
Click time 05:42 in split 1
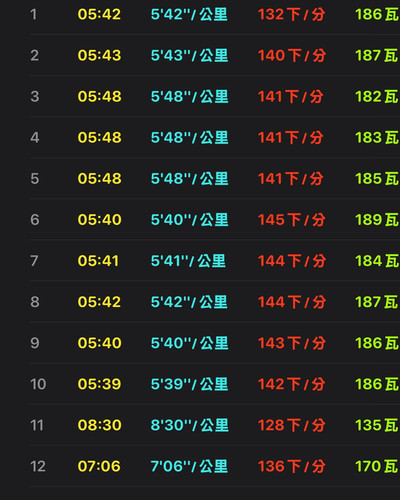pyautogui.click(x=99, y=14)
